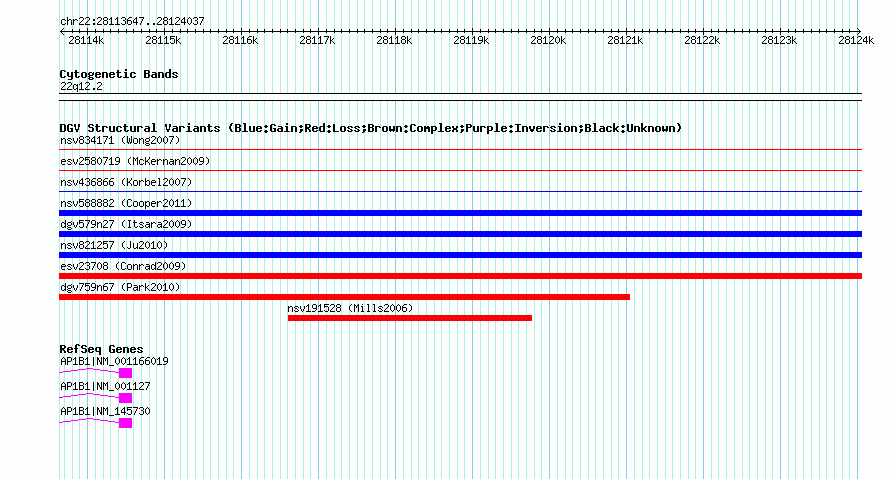Screen dimensions: 890x479
Task: Click the short red bar under nsv191528
Action: [x=410, y=318]
